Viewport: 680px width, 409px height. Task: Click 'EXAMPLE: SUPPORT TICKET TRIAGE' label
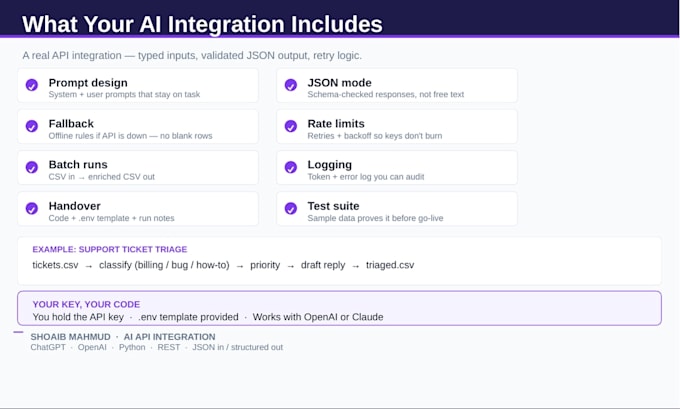[x=110, y=249]
